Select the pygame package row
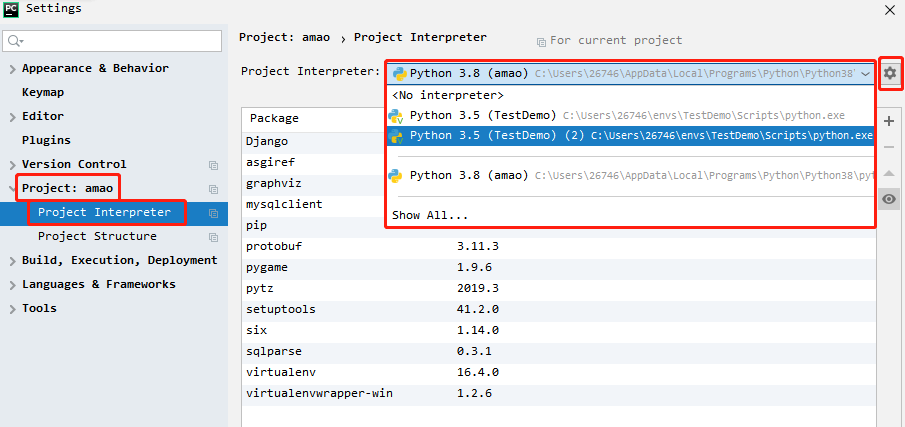 559,268
